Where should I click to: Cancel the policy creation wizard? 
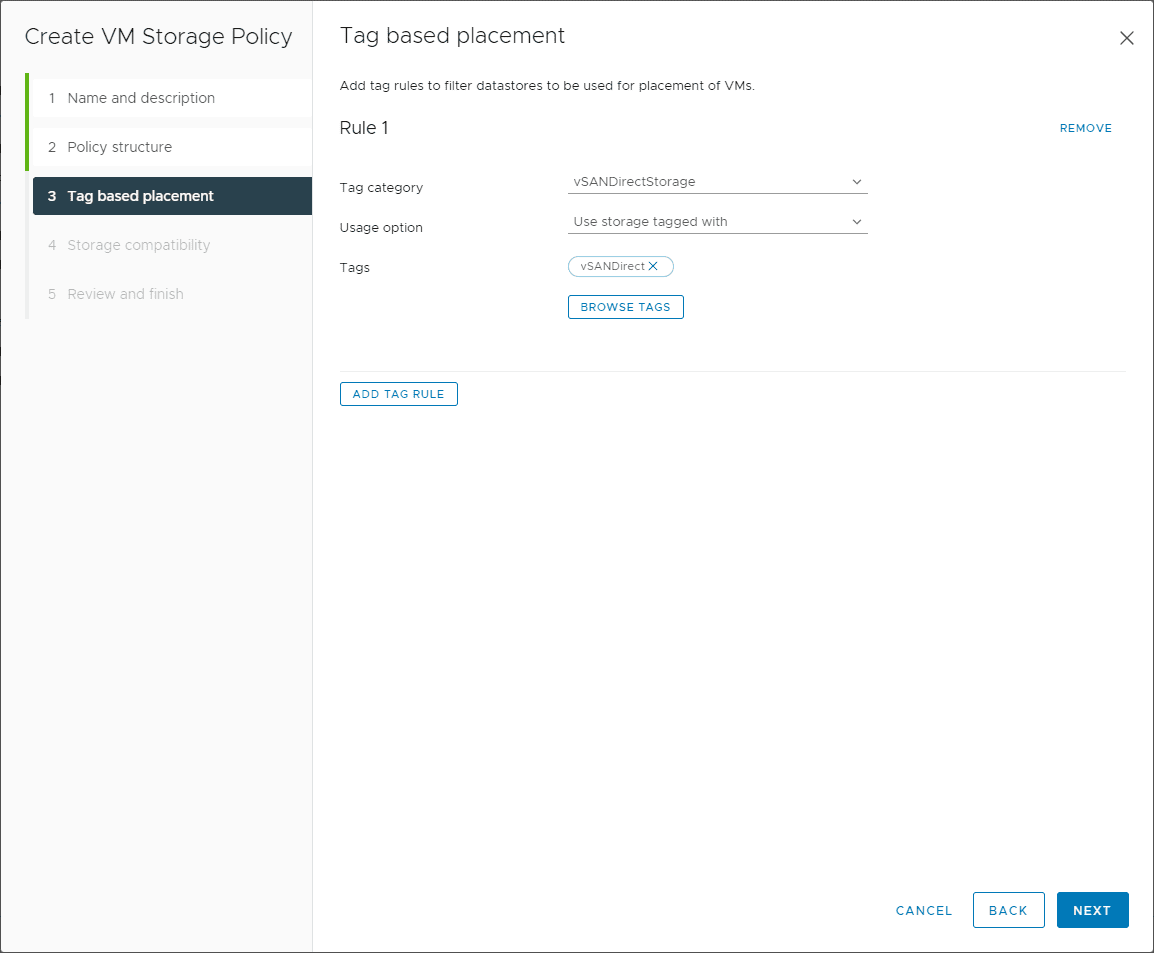click(923, 910)
